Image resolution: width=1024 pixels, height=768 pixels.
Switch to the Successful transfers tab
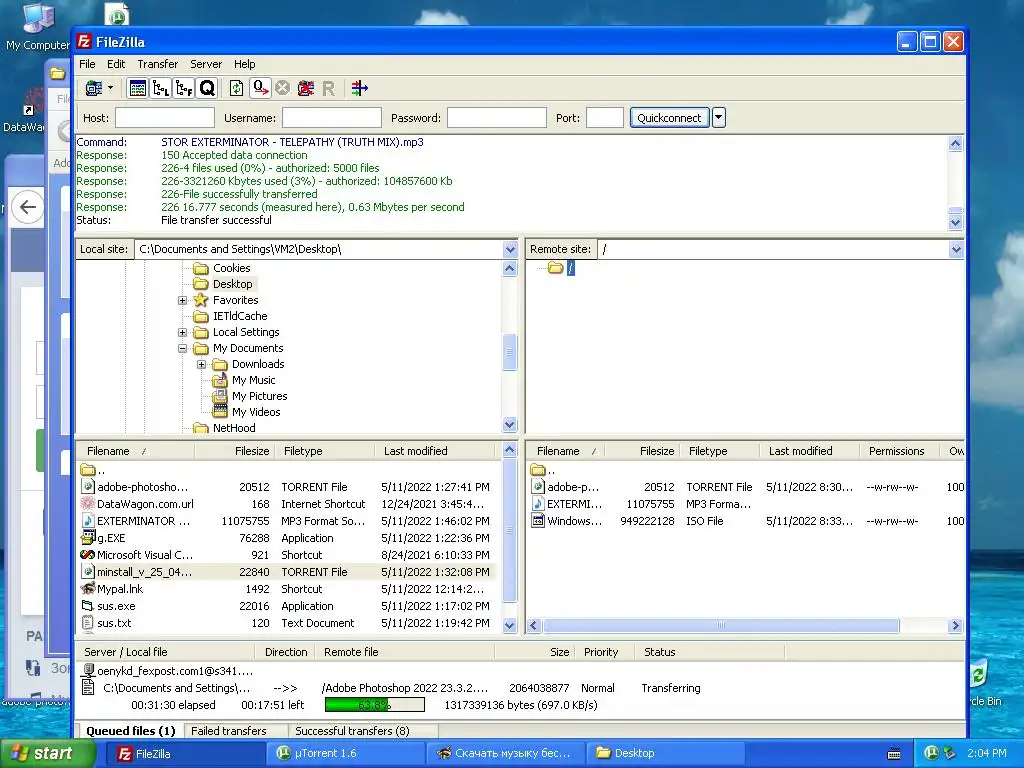click(x=352, y=731)
